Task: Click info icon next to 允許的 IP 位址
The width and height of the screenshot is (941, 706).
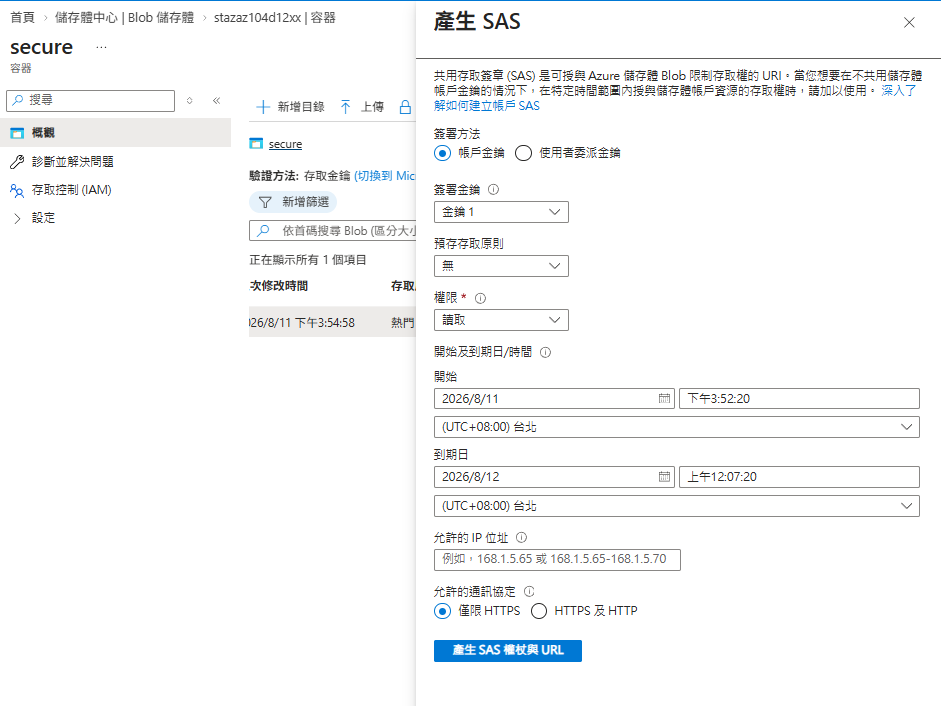Action: 522,538
